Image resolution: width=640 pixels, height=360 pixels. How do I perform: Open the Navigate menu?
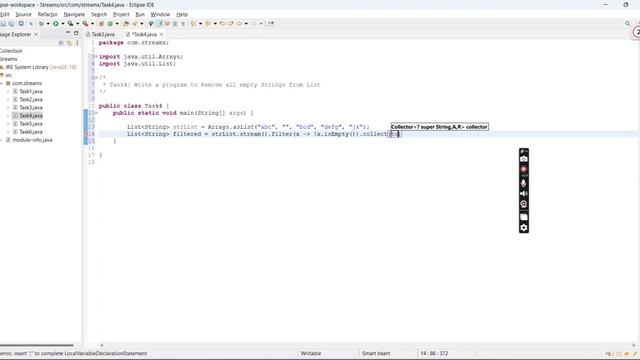74,14
